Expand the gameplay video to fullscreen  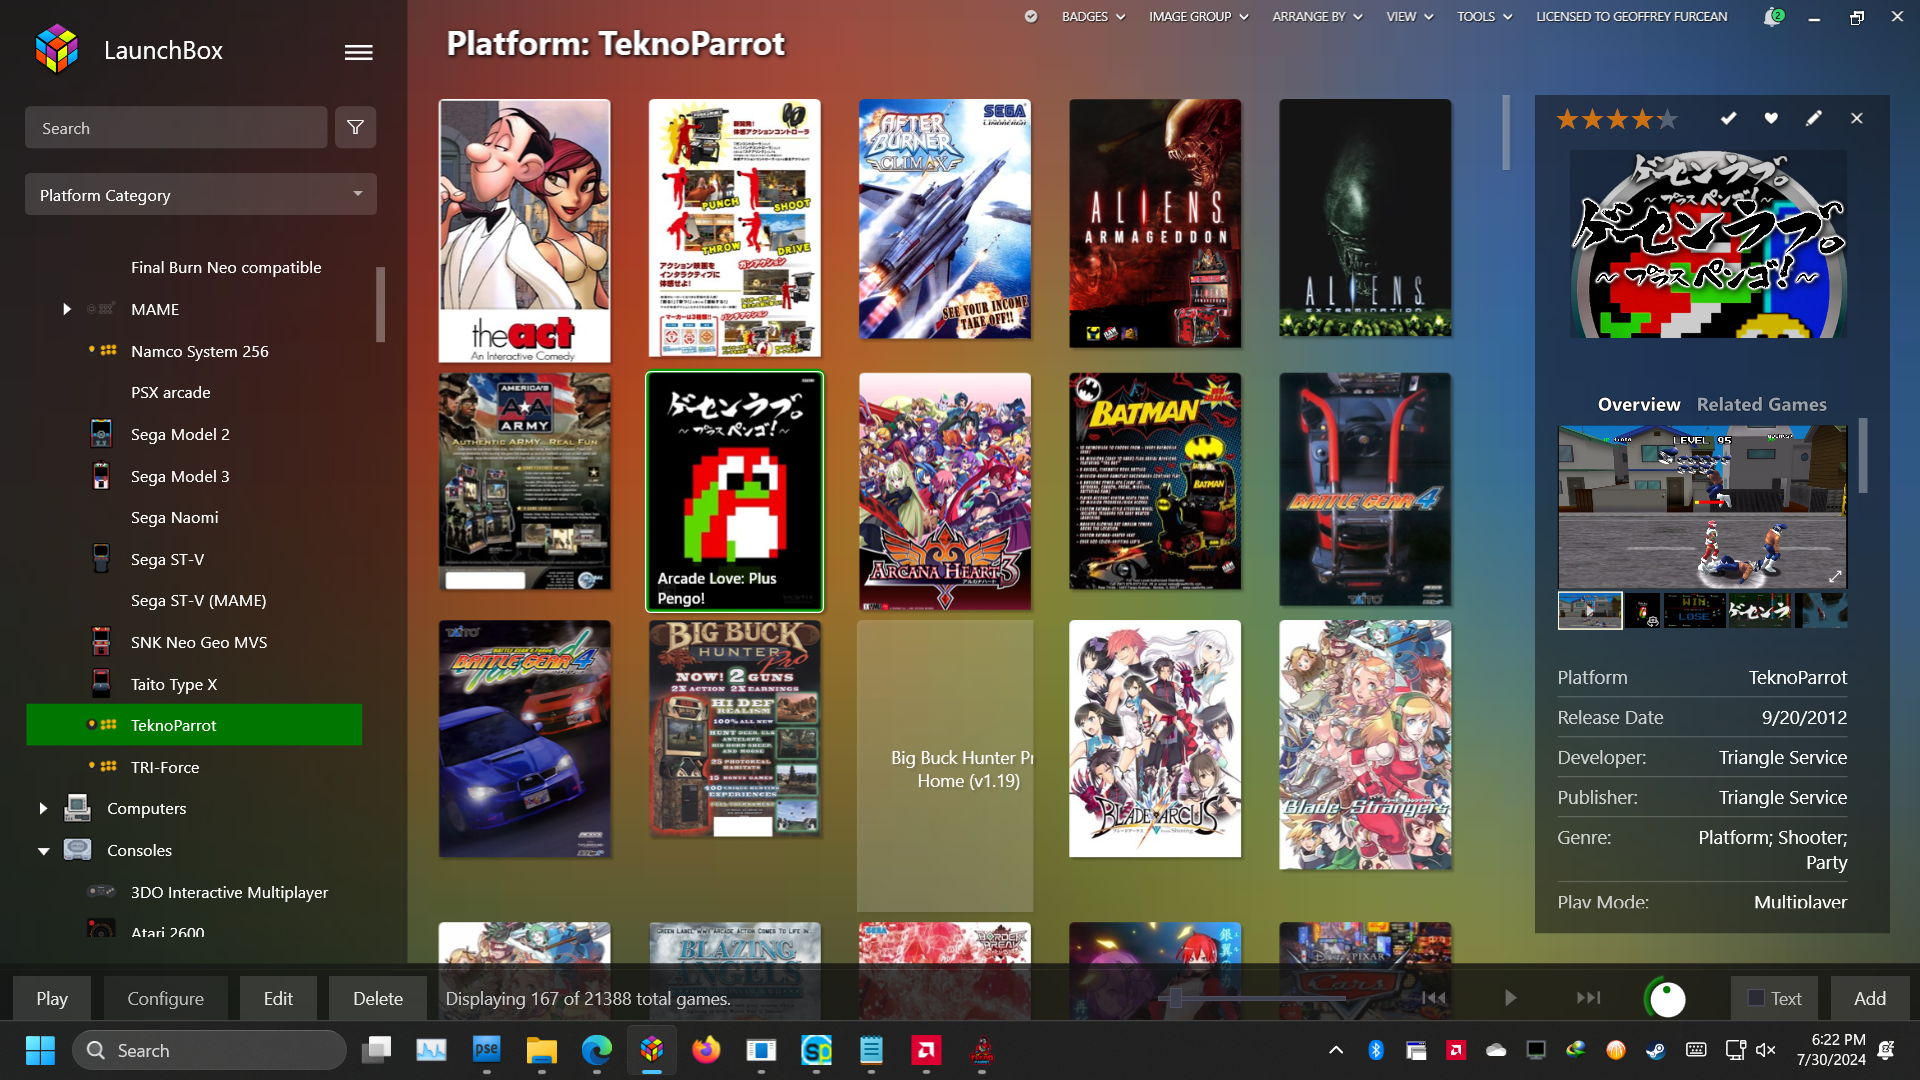pyautogui.click(x=1835, y=576)
